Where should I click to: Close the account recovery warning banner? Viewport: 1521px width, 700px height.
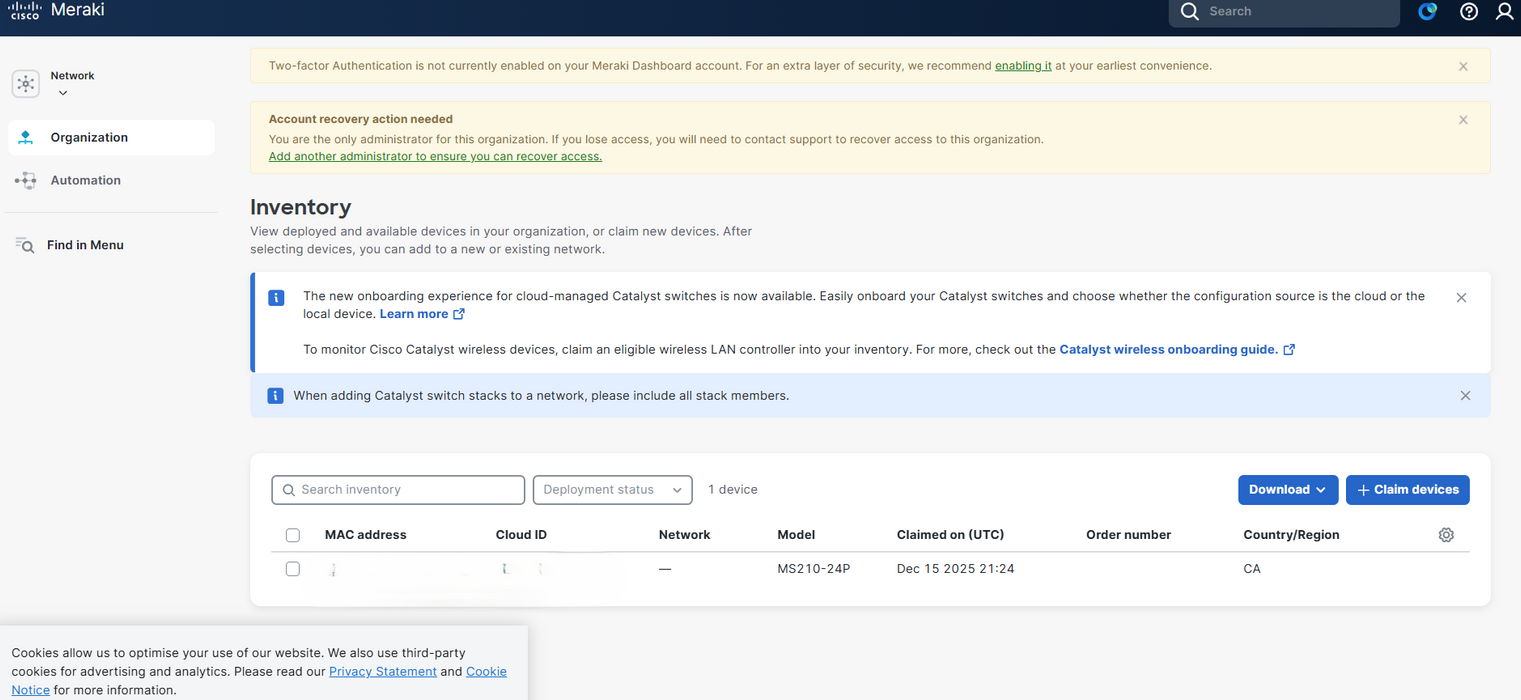coord(1463,120)
